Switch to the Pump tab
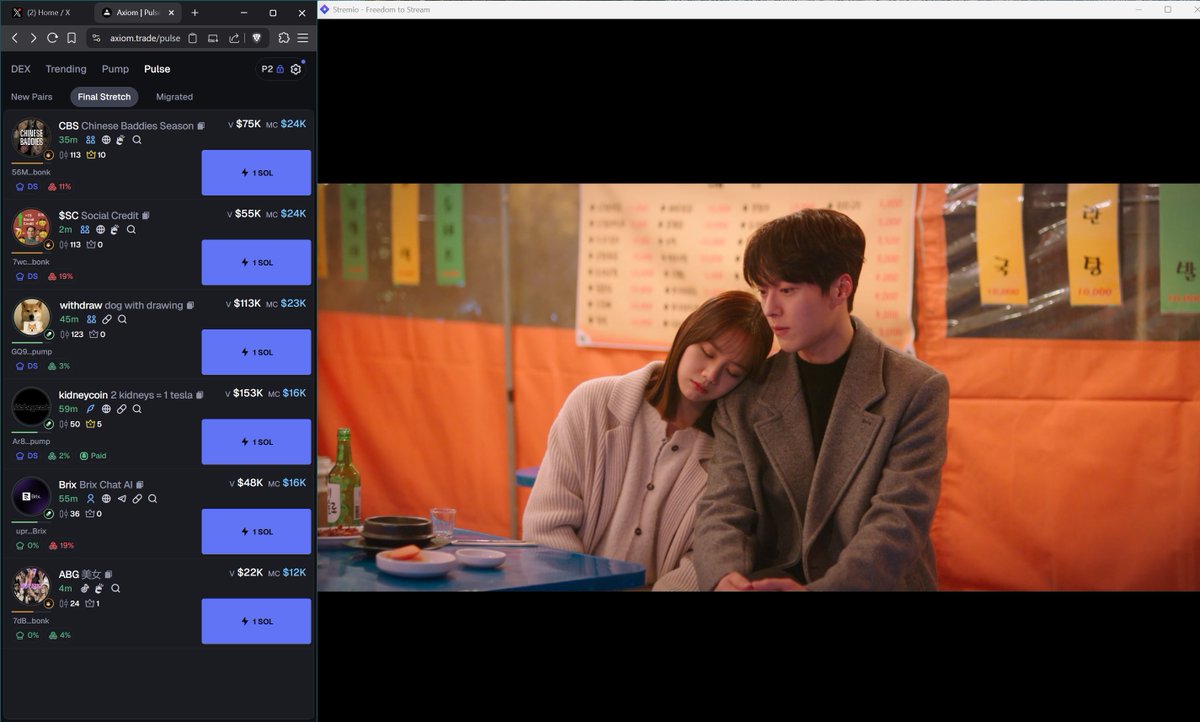This screenshot has width=1200, height=722. pyautogui.click(x=115, y=69)
